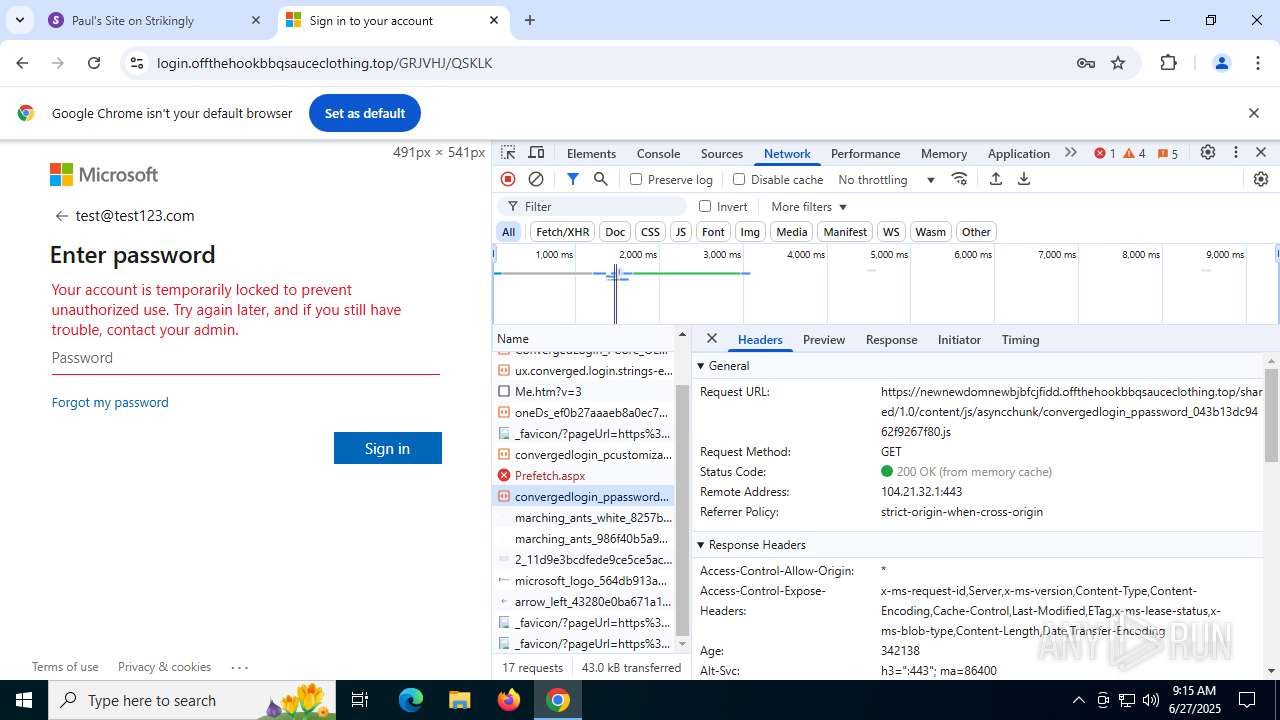Open the password manager key icon
1280x720 pixels.
[1086, 63]
